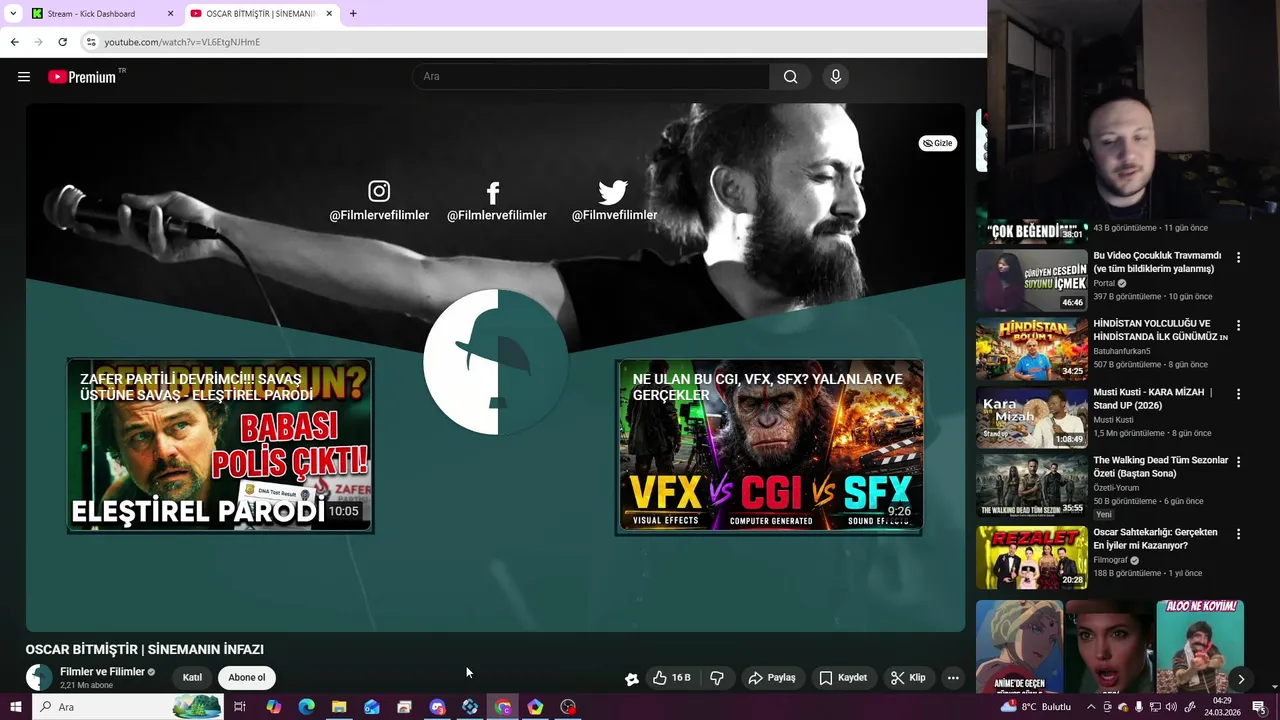
Task: Open options menu for Musti Kusti video
Action: (x=1238, y=394)
